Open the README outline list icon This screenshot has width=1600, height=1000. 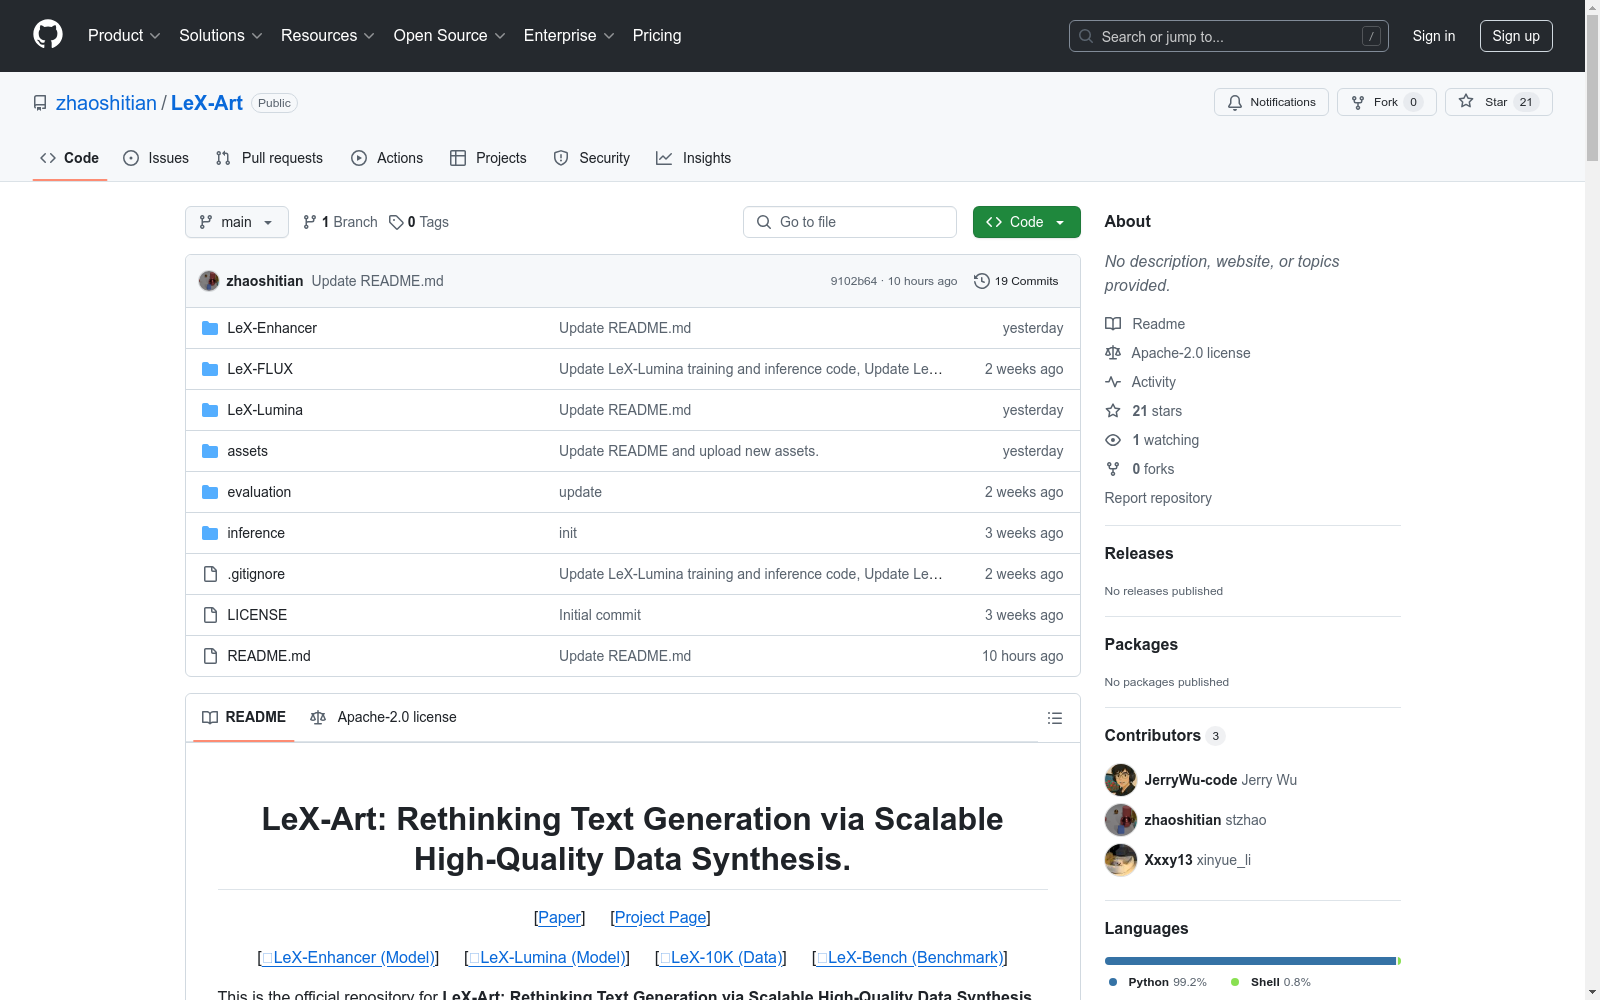1054,718
